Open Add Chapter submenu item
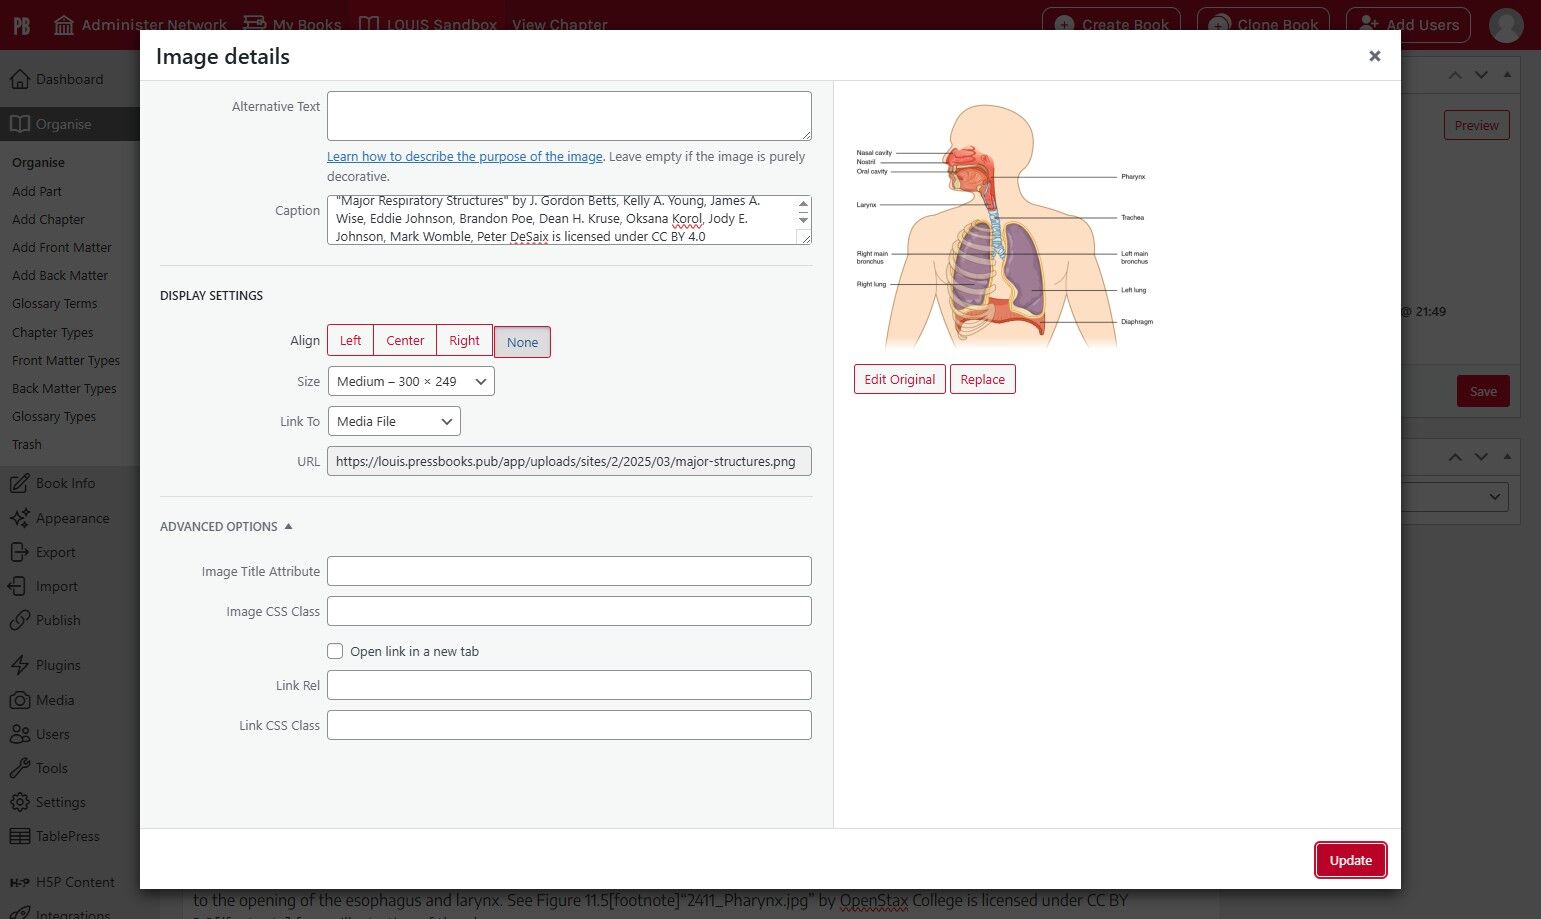The image size is (1541, 919). (x=48, y=219)
